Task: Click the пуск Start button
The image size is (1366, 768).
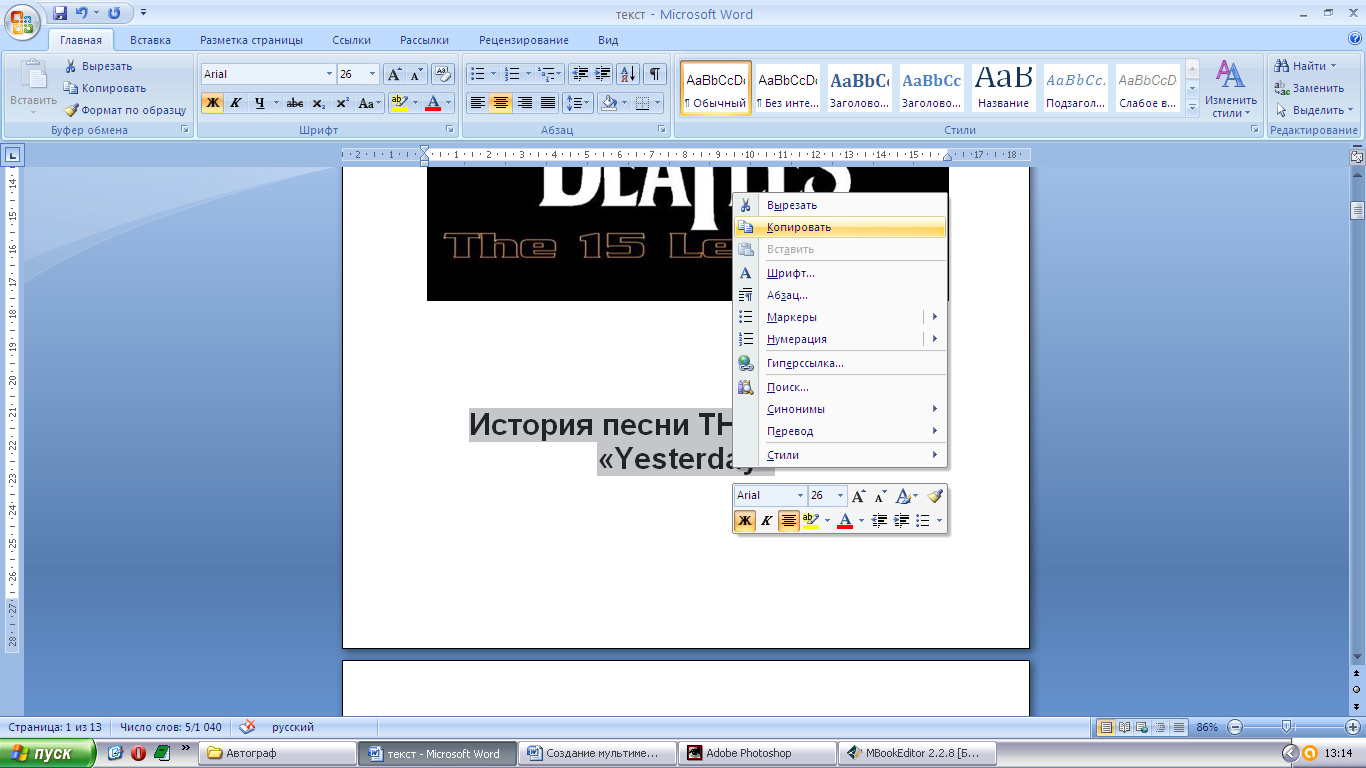Action: coord(48,753)
